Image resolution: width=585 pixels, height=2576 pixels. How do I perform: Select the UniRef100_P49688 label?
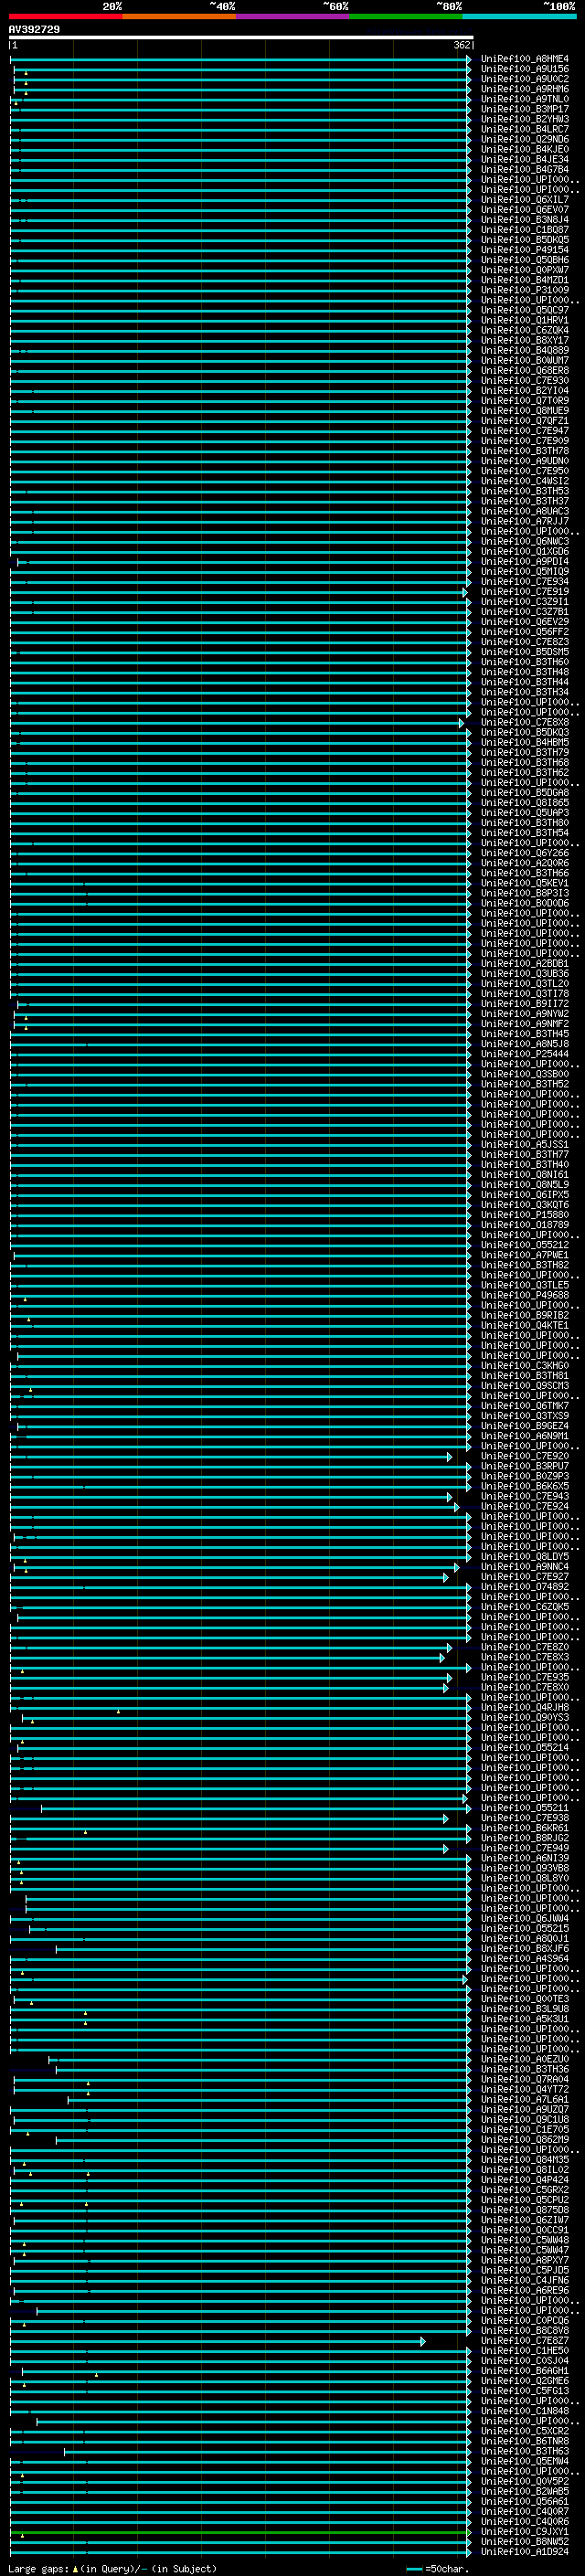tap(525, 1296)
